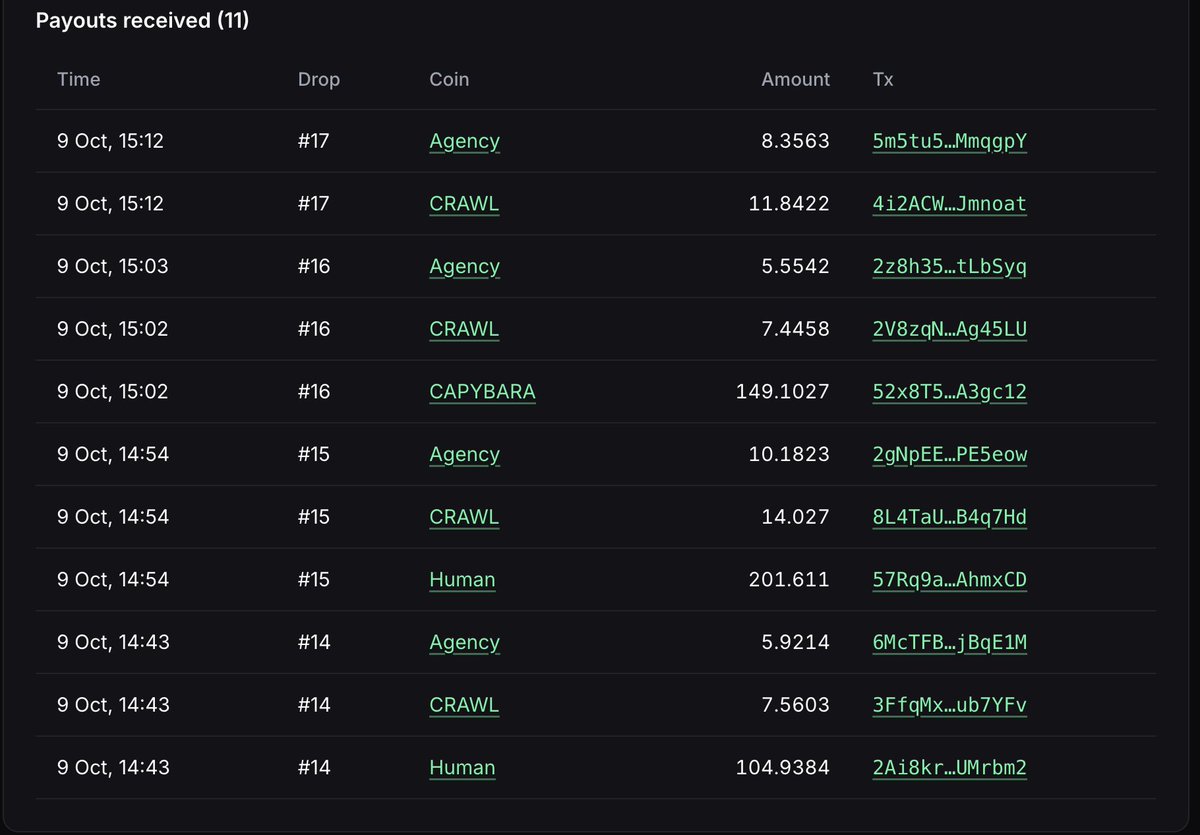Select the amount 5.9214
The width and height of the screenshot is (1200, 835).
tap(794, 642)
